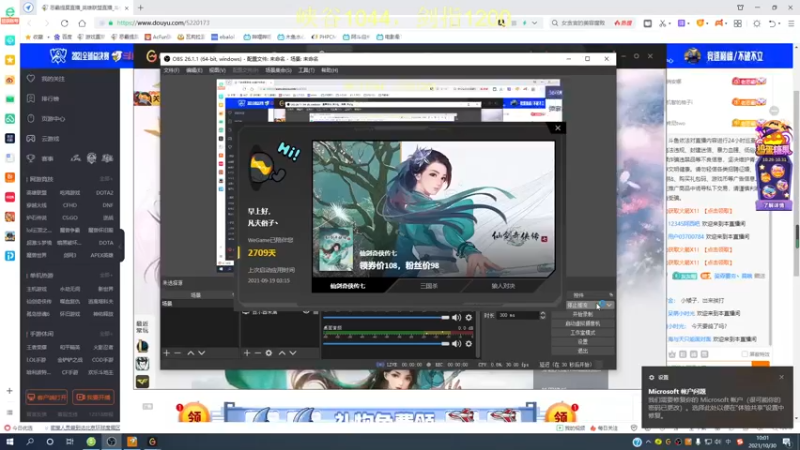Screen dimensions: 800x450
Task: Add a new scene with plus icon
Action: 166,353
